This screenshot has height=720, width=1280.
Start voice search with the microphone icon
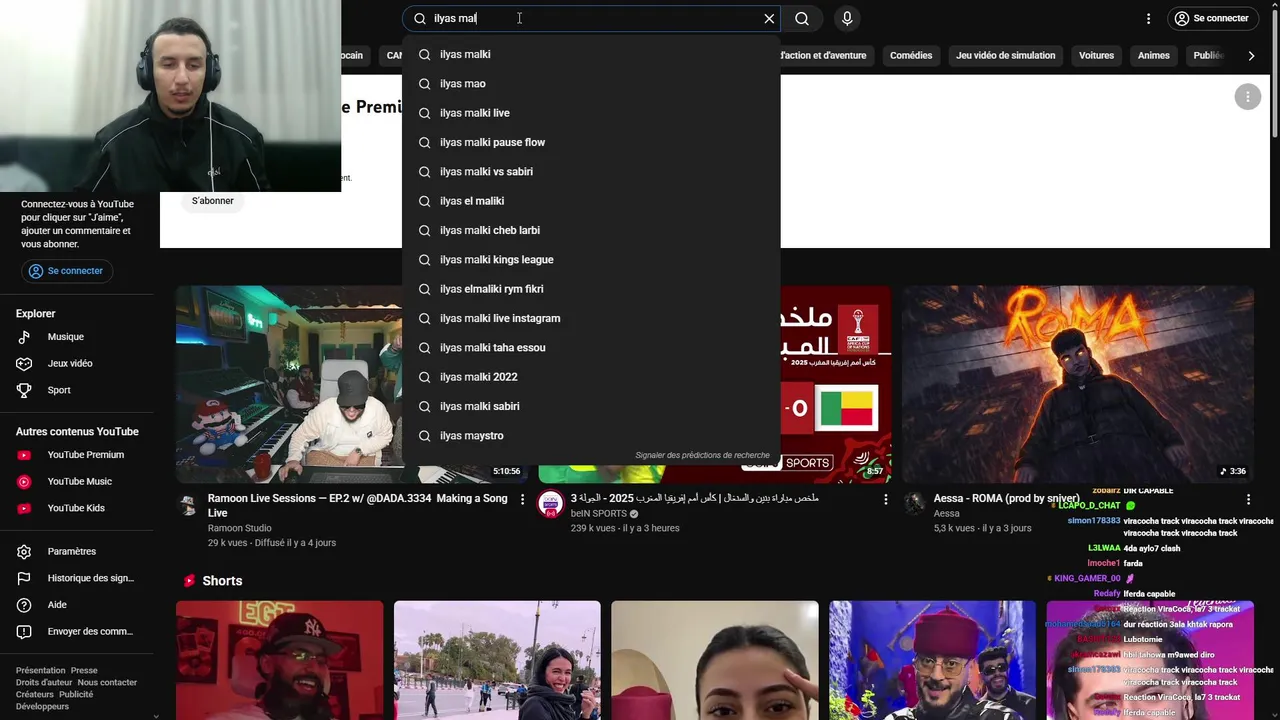pyautogui.click(x=847, y=18)
